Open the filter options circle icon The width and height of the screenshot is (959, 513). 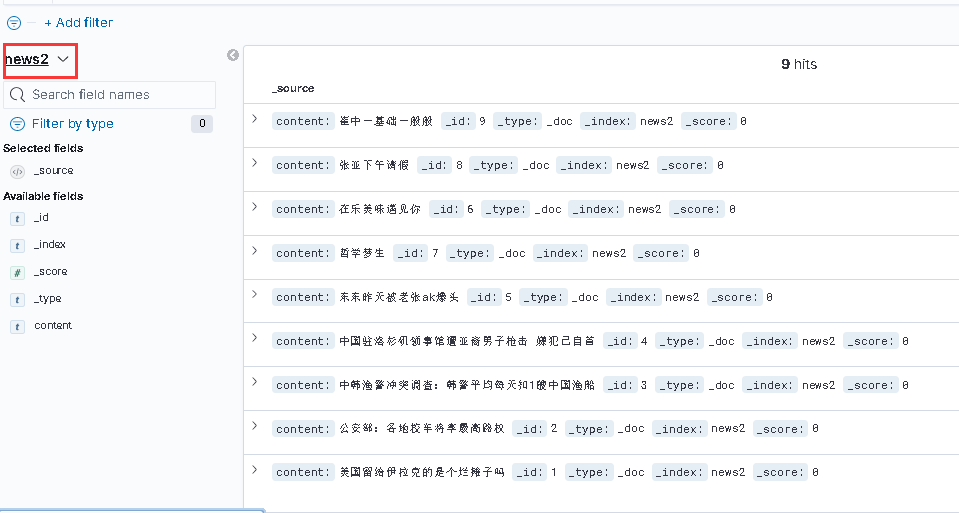coord(13,23)
